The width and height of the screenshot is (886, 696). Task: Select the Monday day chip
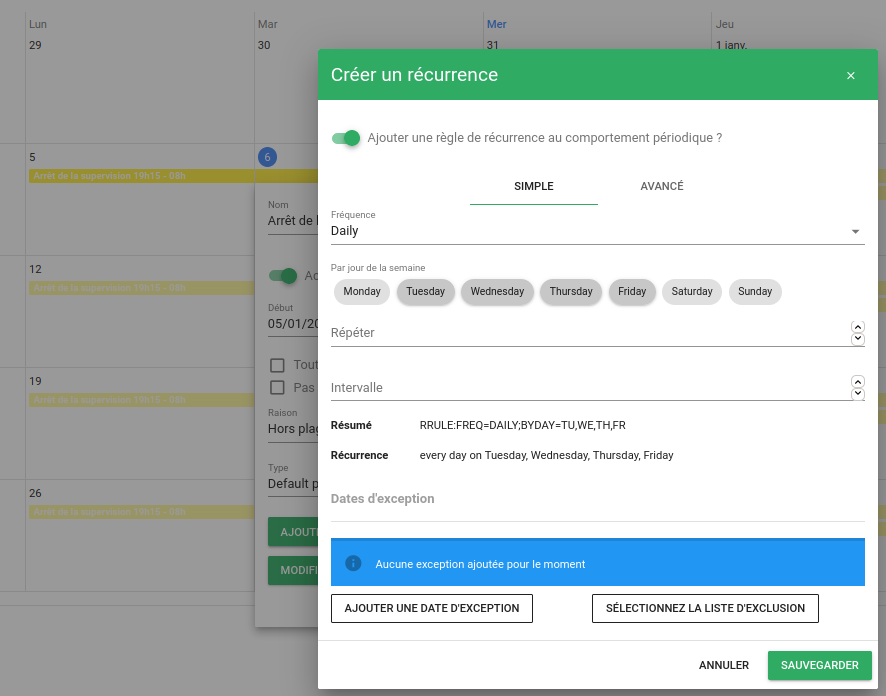pyautogui.click(x=362, y=292)
